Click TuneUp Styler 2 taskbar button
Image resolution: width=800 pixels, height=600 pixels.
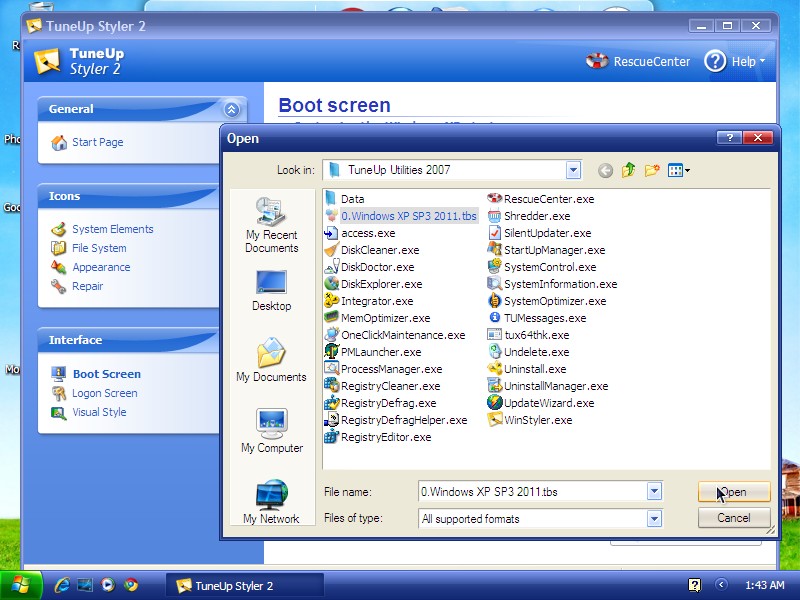(x=245, y=585)
